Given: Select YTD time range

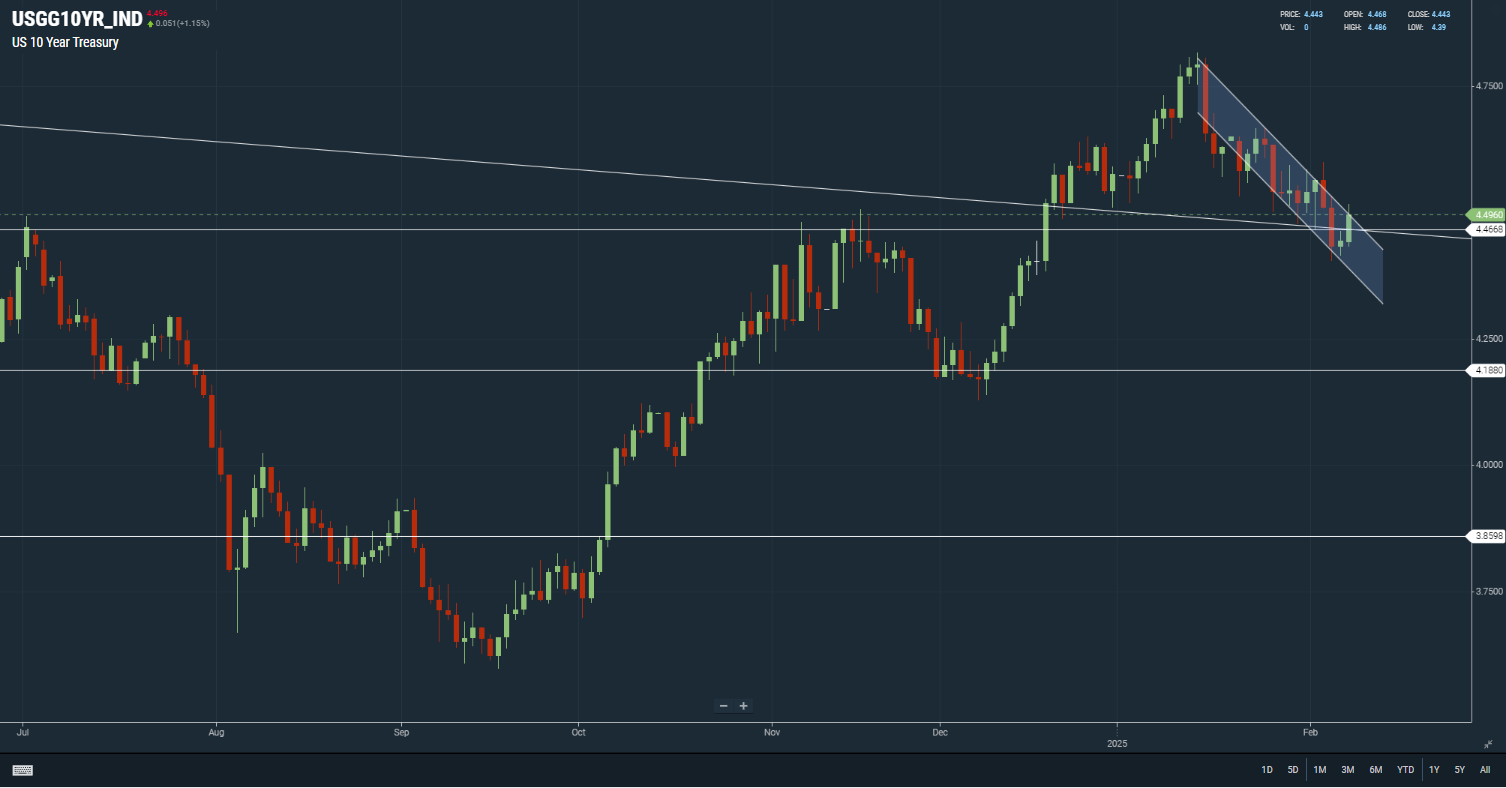Looking at the screenshot, I should [1406, 770].
